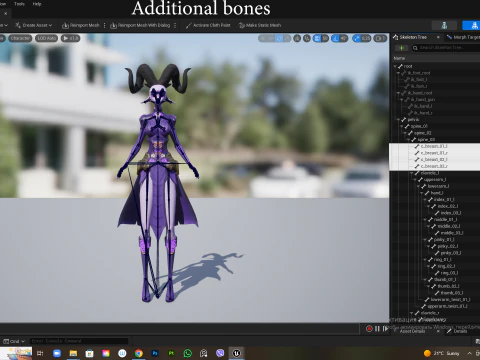This screenshot has height=360, width=480.
Task: Select the ring_01_l bone
Action: click(442, 260)
